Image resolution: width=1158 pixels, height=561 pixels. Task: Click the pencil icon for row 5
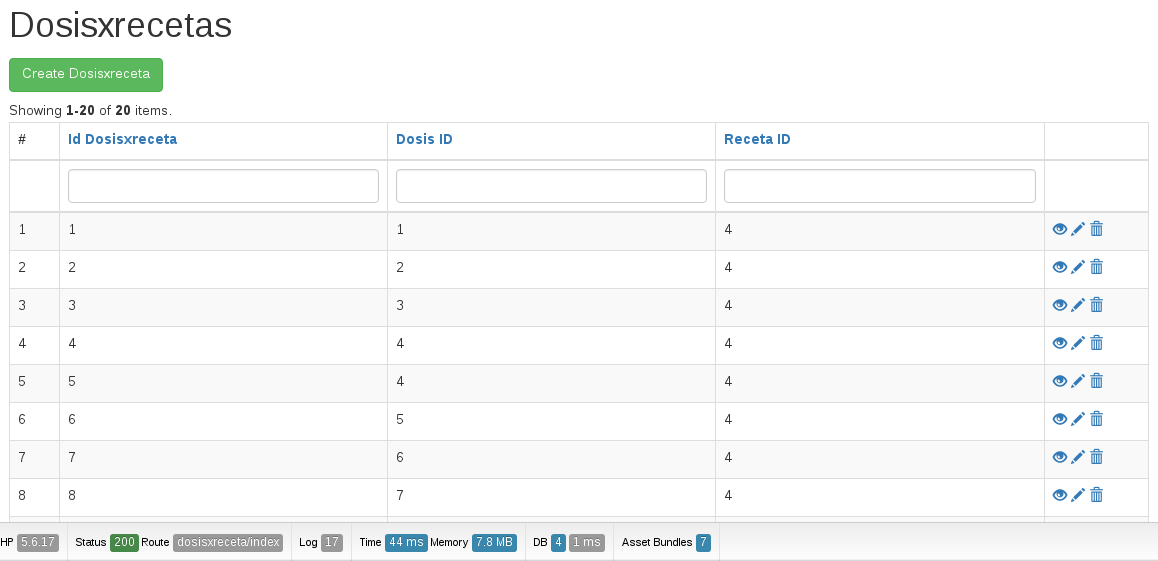pyautogui.click(x=1078, y=381)
